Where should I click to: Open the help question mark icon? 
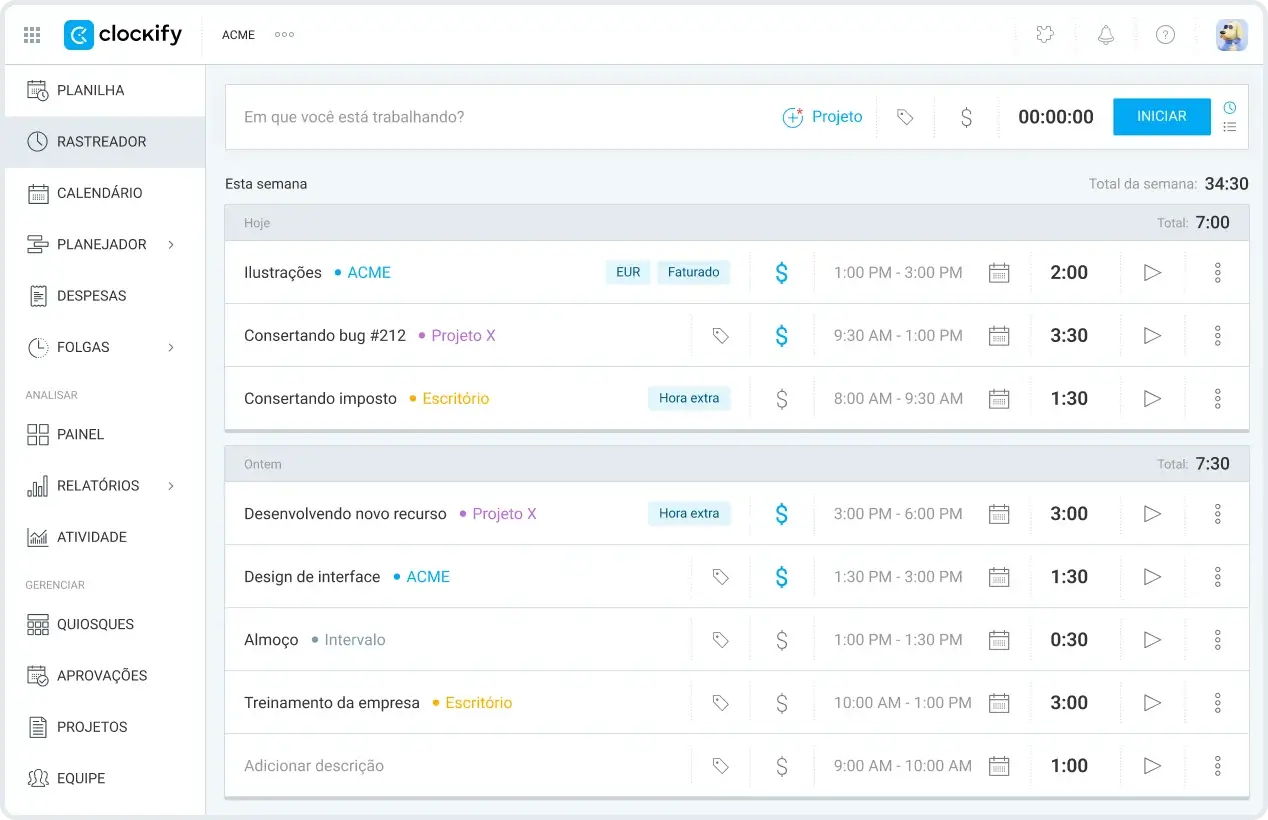(1165, 35)
